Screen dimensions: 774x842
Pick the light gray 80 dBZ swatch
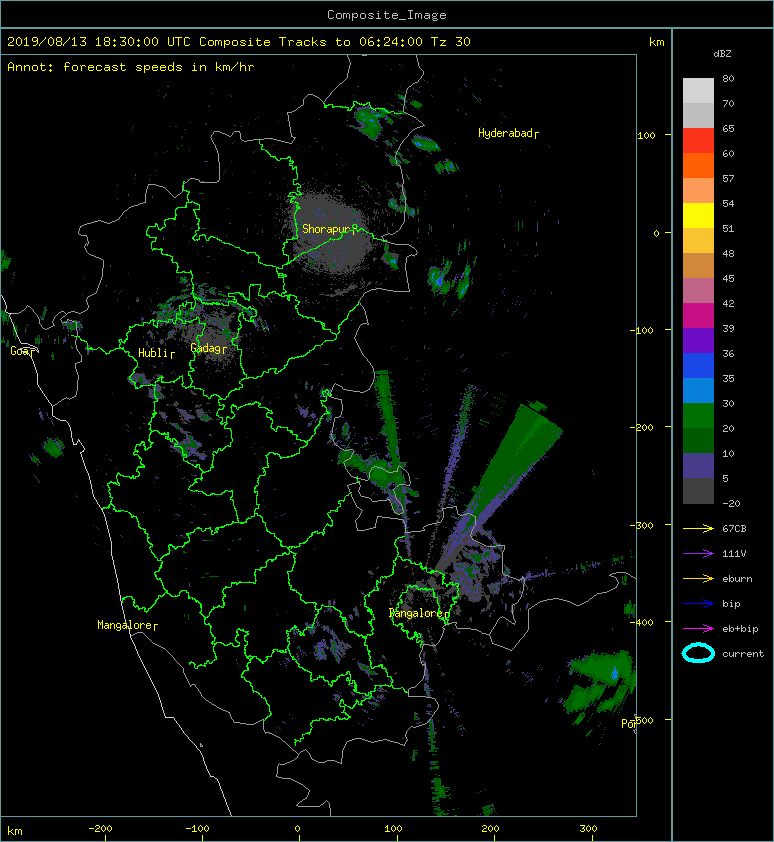click(698, 90)
